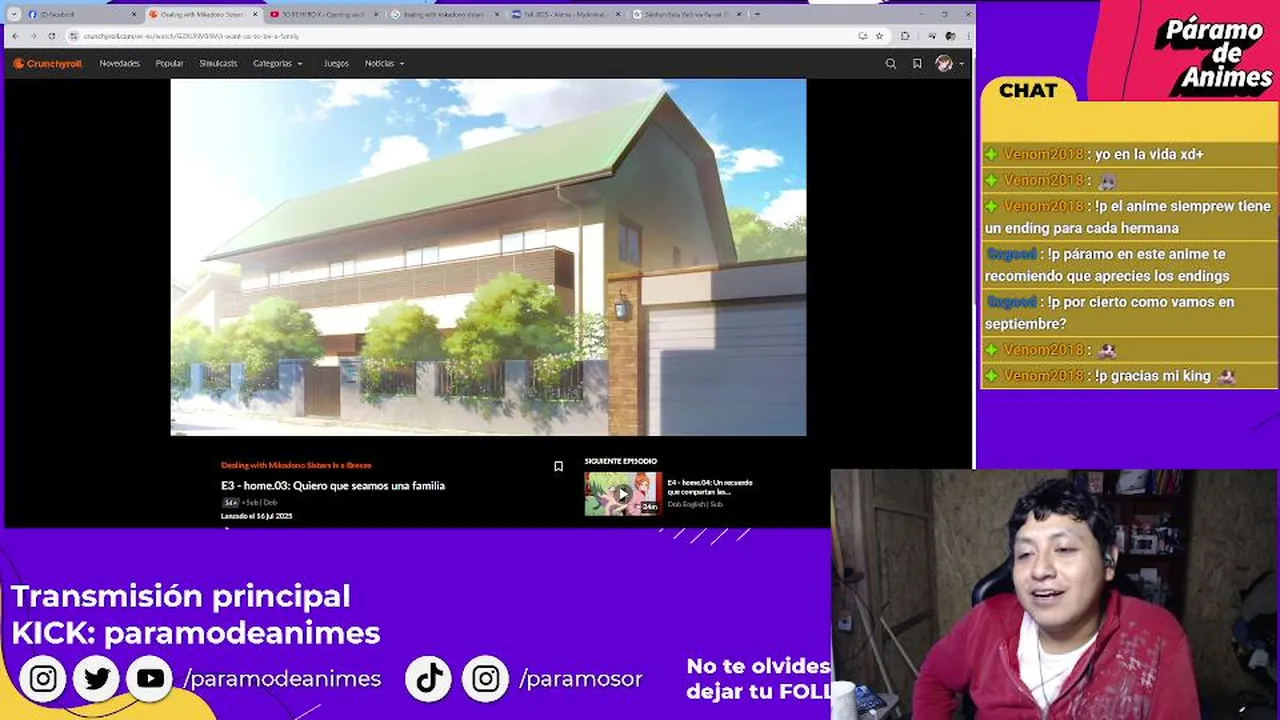
Task: Open the Dealing with Mikadono Sisters series link
Action: pyautogui.click(x=296, y=465)
